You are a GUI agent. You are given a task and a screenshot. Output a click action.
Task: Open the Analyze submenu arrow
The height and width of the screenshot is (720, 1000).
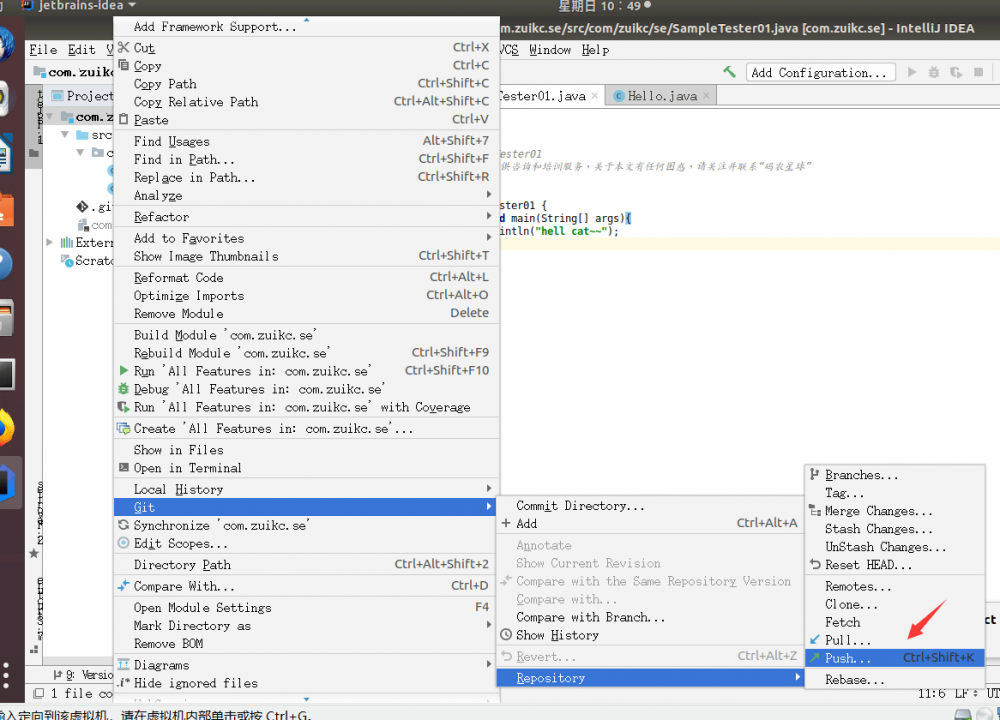point(487,196)
